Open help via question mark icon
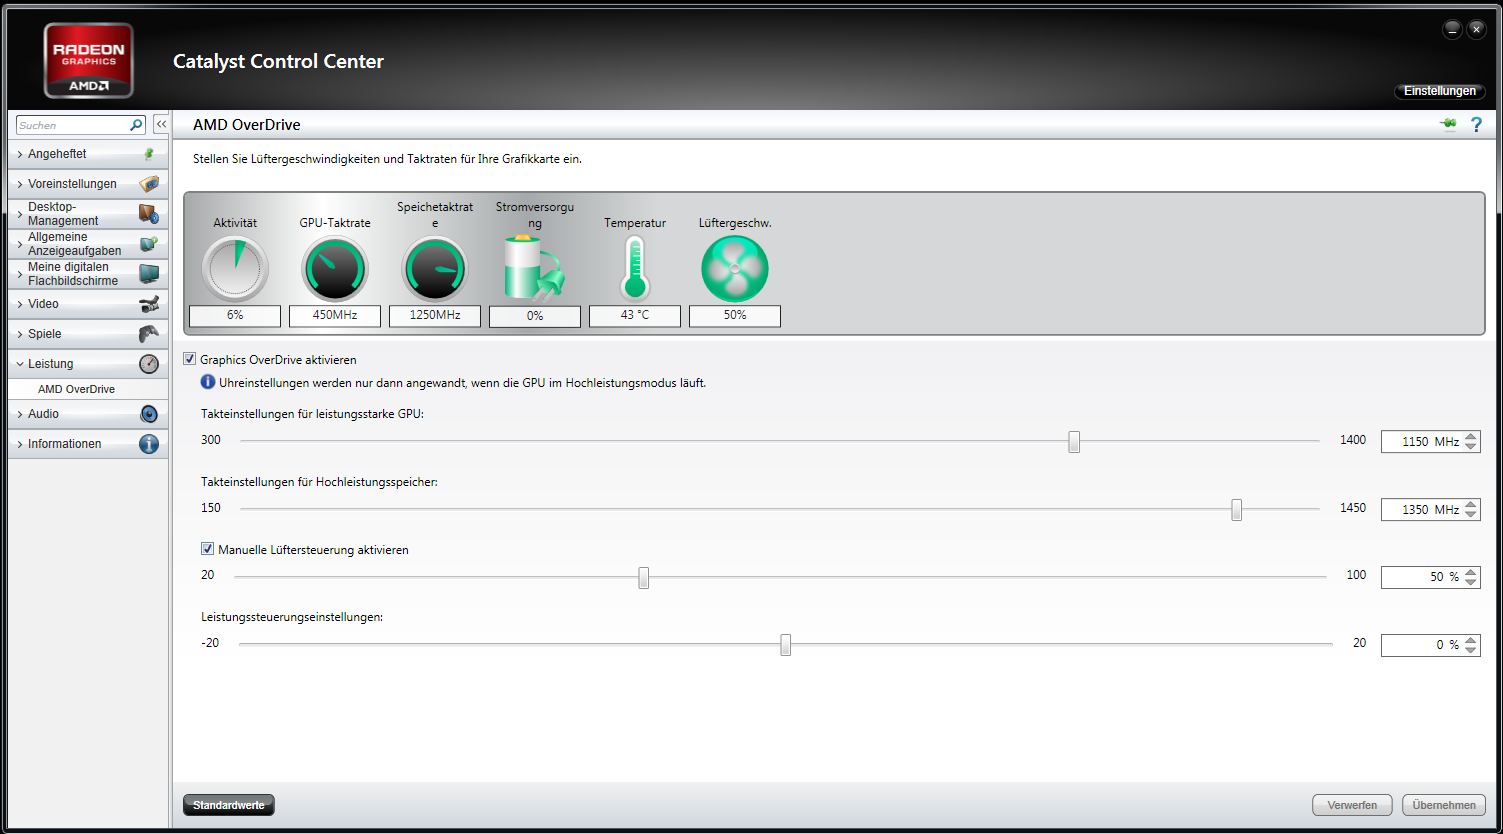1503x834 pixels. (1476, 125)
